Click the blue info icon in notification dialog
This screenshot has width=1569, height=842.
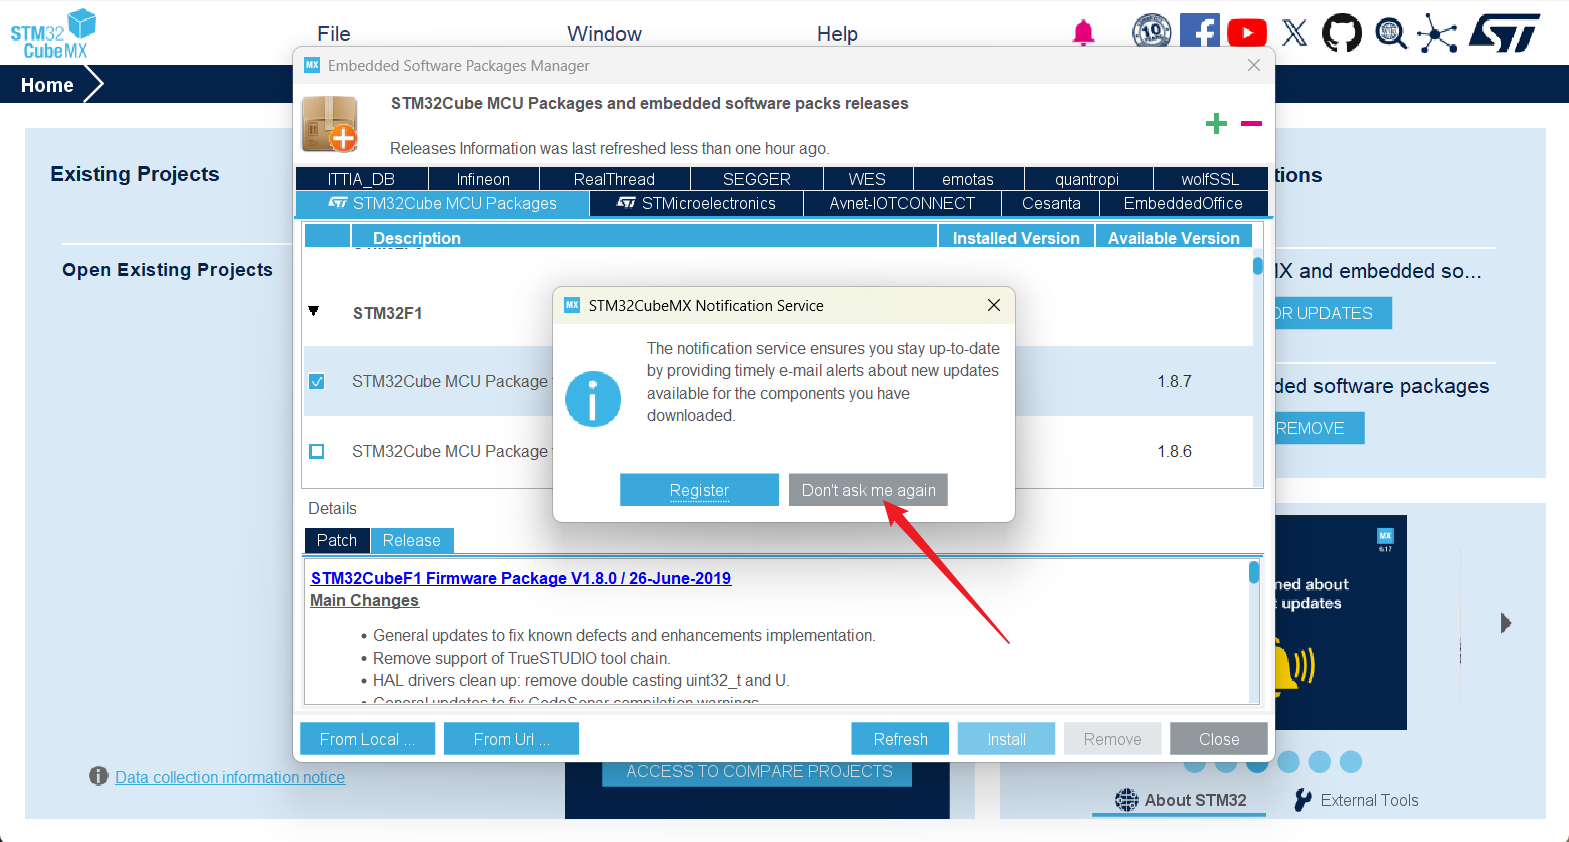[593, 399]
